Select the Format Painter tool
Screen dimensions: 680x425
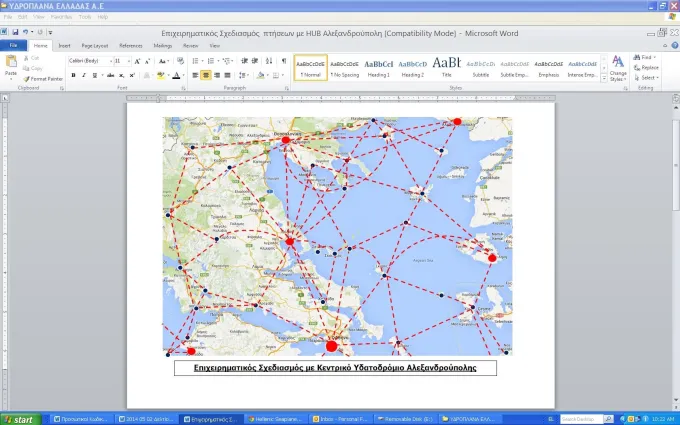pyautogui.click(x=43, y=79)
